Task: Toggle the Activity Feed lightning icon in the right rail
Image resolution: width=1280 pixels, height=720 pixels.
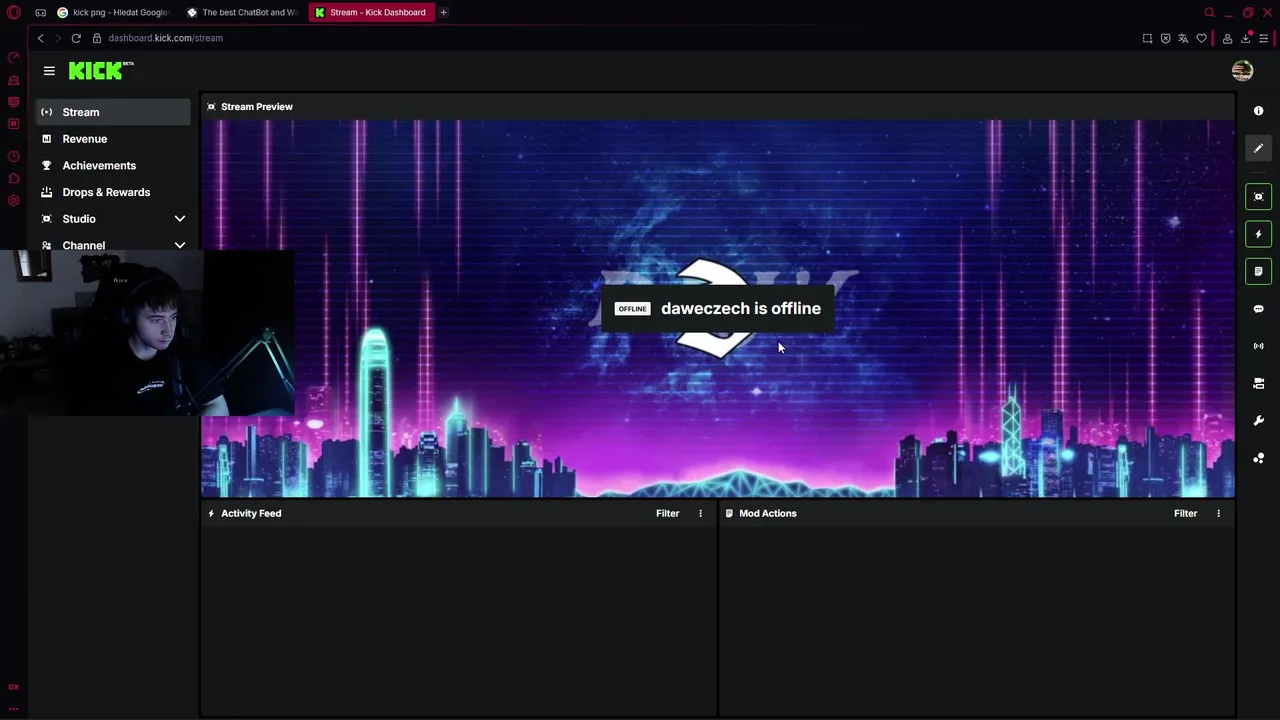Action: click(x=1258, y=234)
